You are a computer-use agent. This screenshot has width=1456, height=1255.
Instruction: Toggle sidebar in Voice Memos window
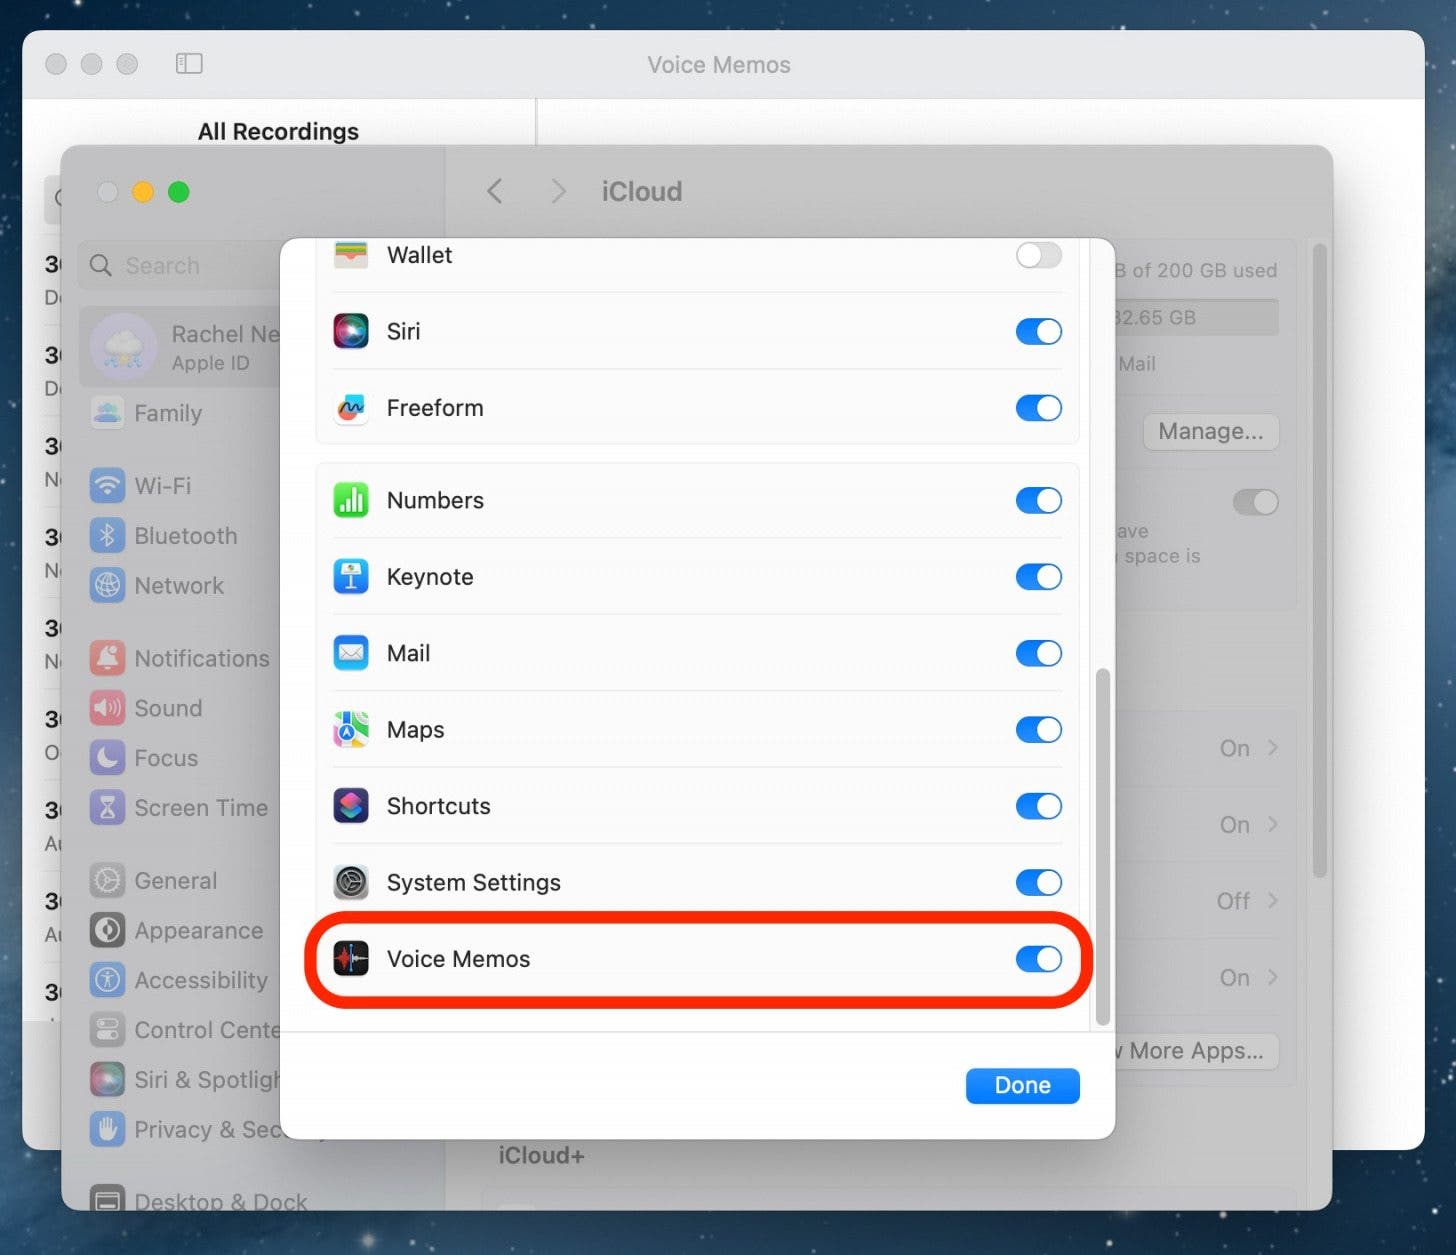[x=189, y=64]
